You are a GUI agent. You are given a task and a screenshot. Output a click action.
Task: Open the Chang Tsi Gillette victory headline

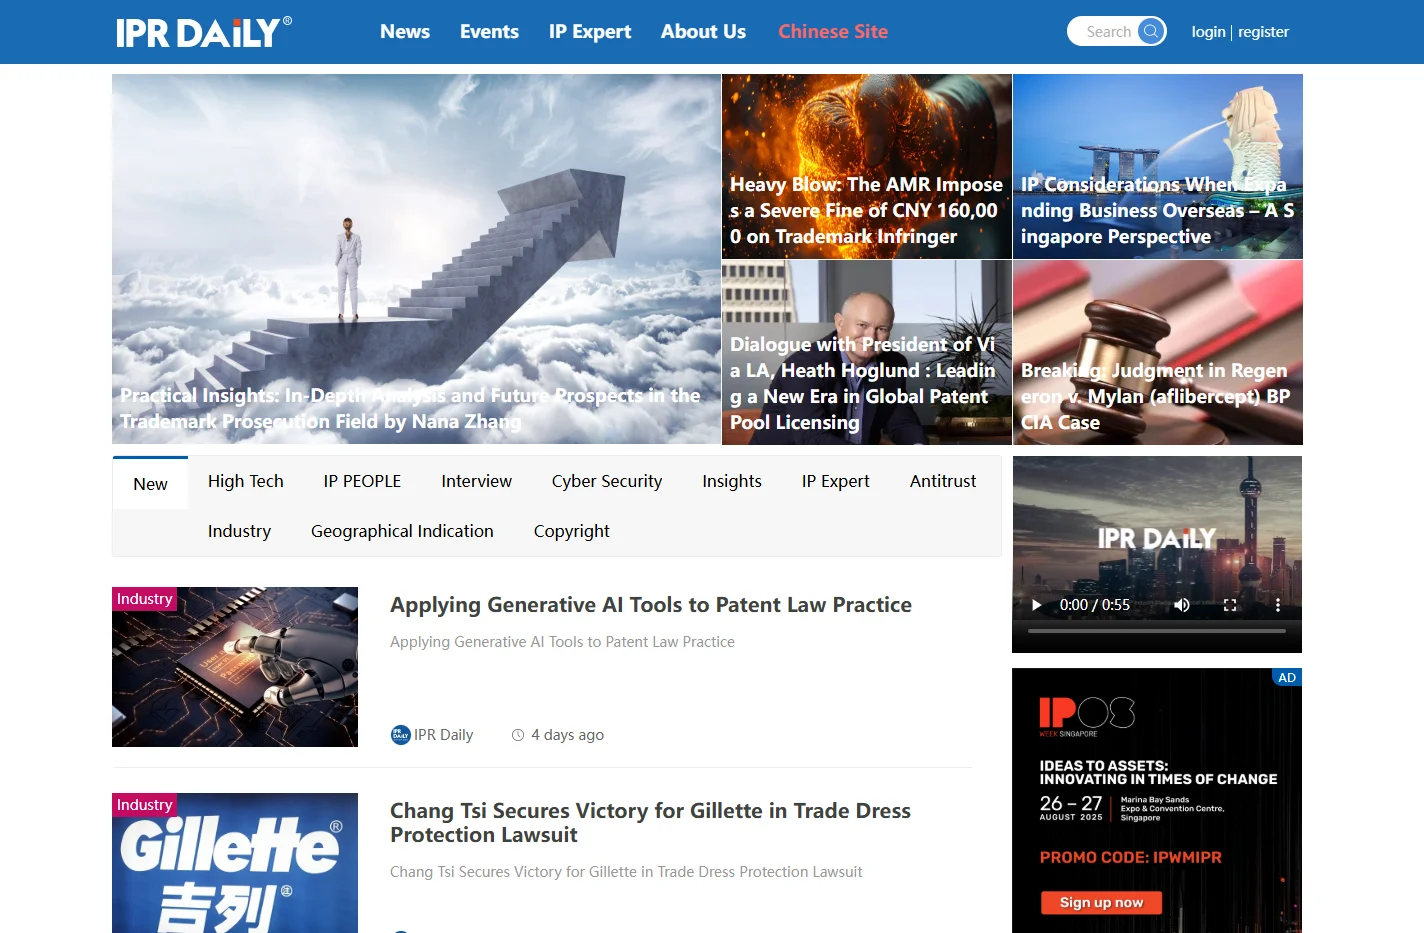coord(650,823)
